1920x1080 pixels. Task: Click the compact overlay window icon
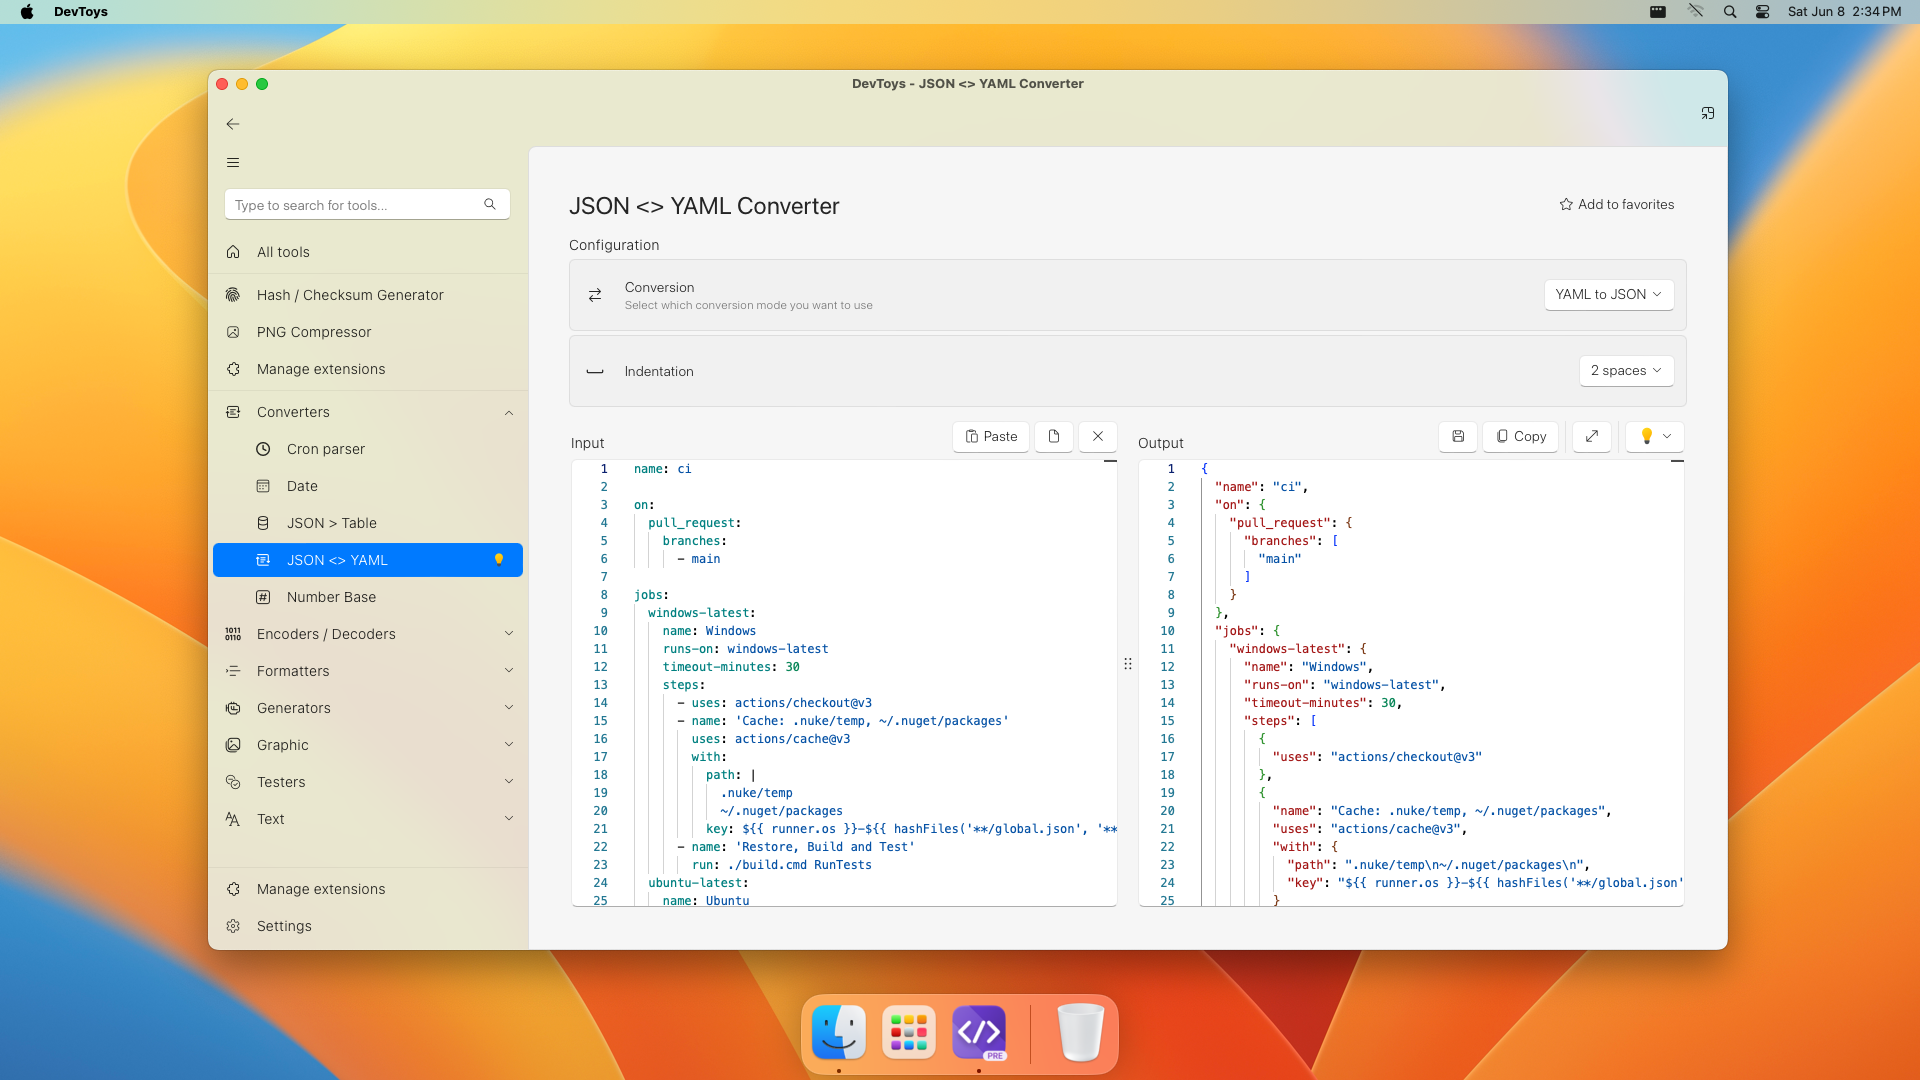click(1708, 114)
